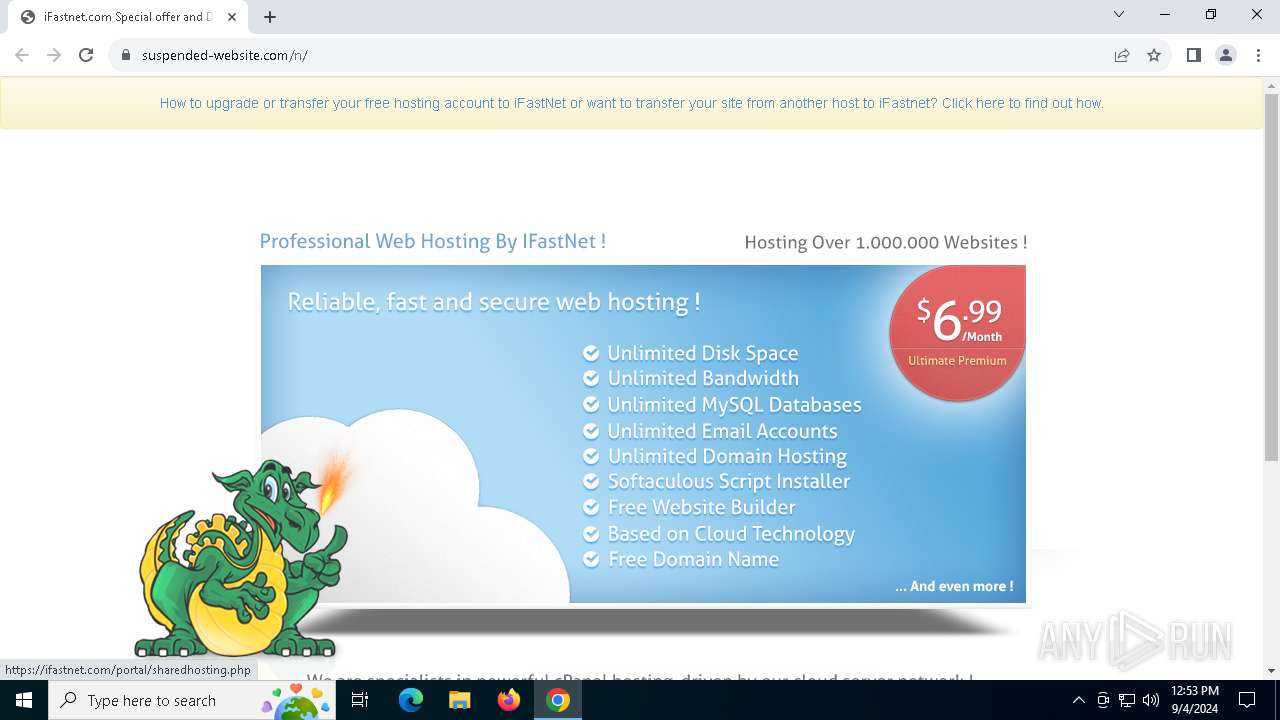
Task: Launch Microsoft Edge from the taskbar
Action: (x=411, y=700)
